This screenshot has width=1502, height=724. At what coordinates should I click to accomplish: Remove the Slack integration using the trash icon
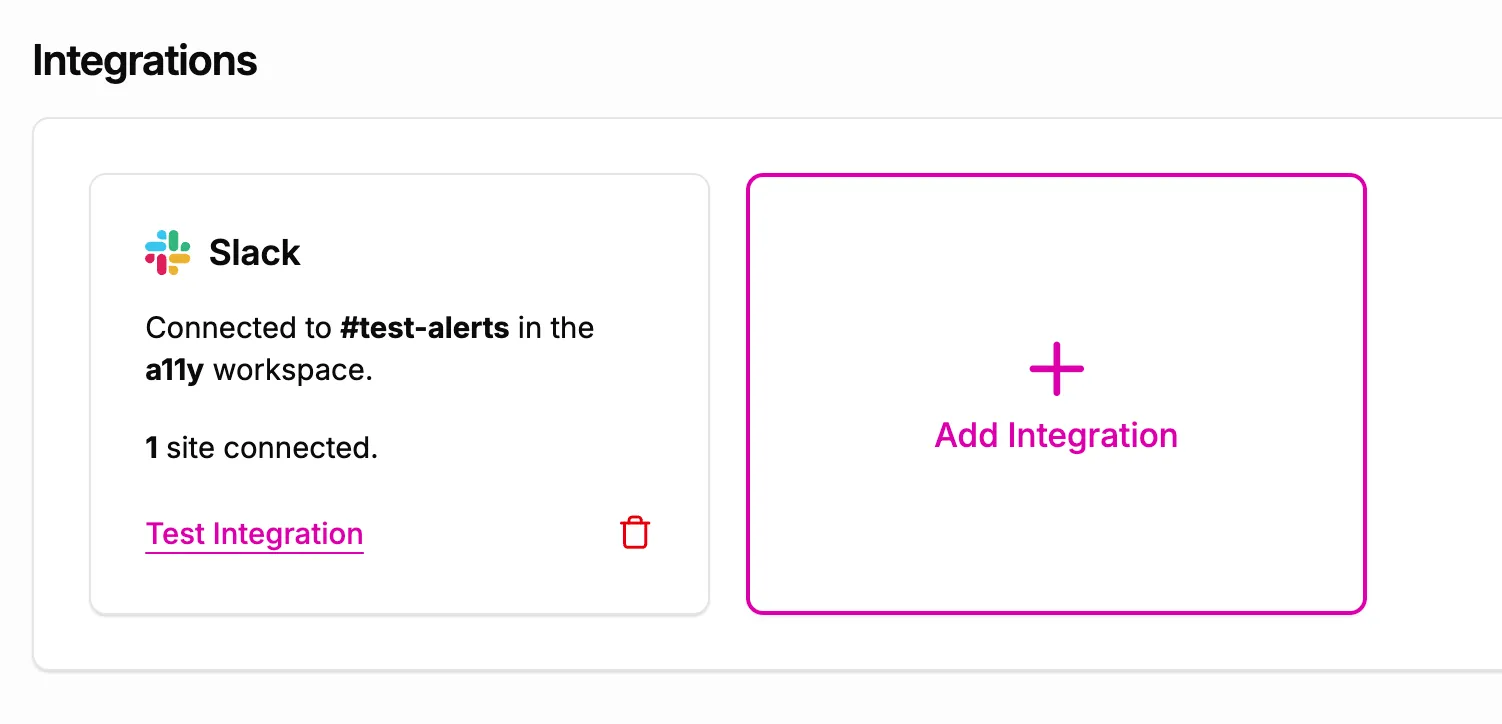[635, 532]
